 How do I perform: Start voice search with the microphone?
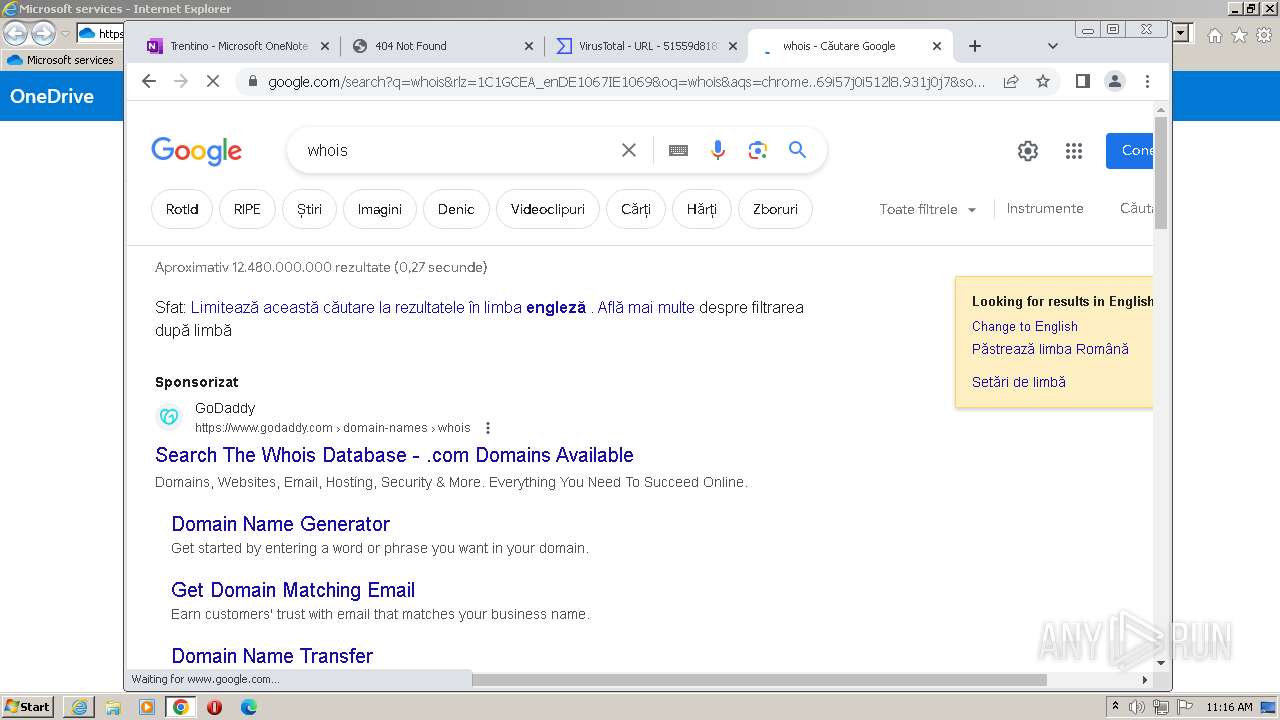pos(718,150)
